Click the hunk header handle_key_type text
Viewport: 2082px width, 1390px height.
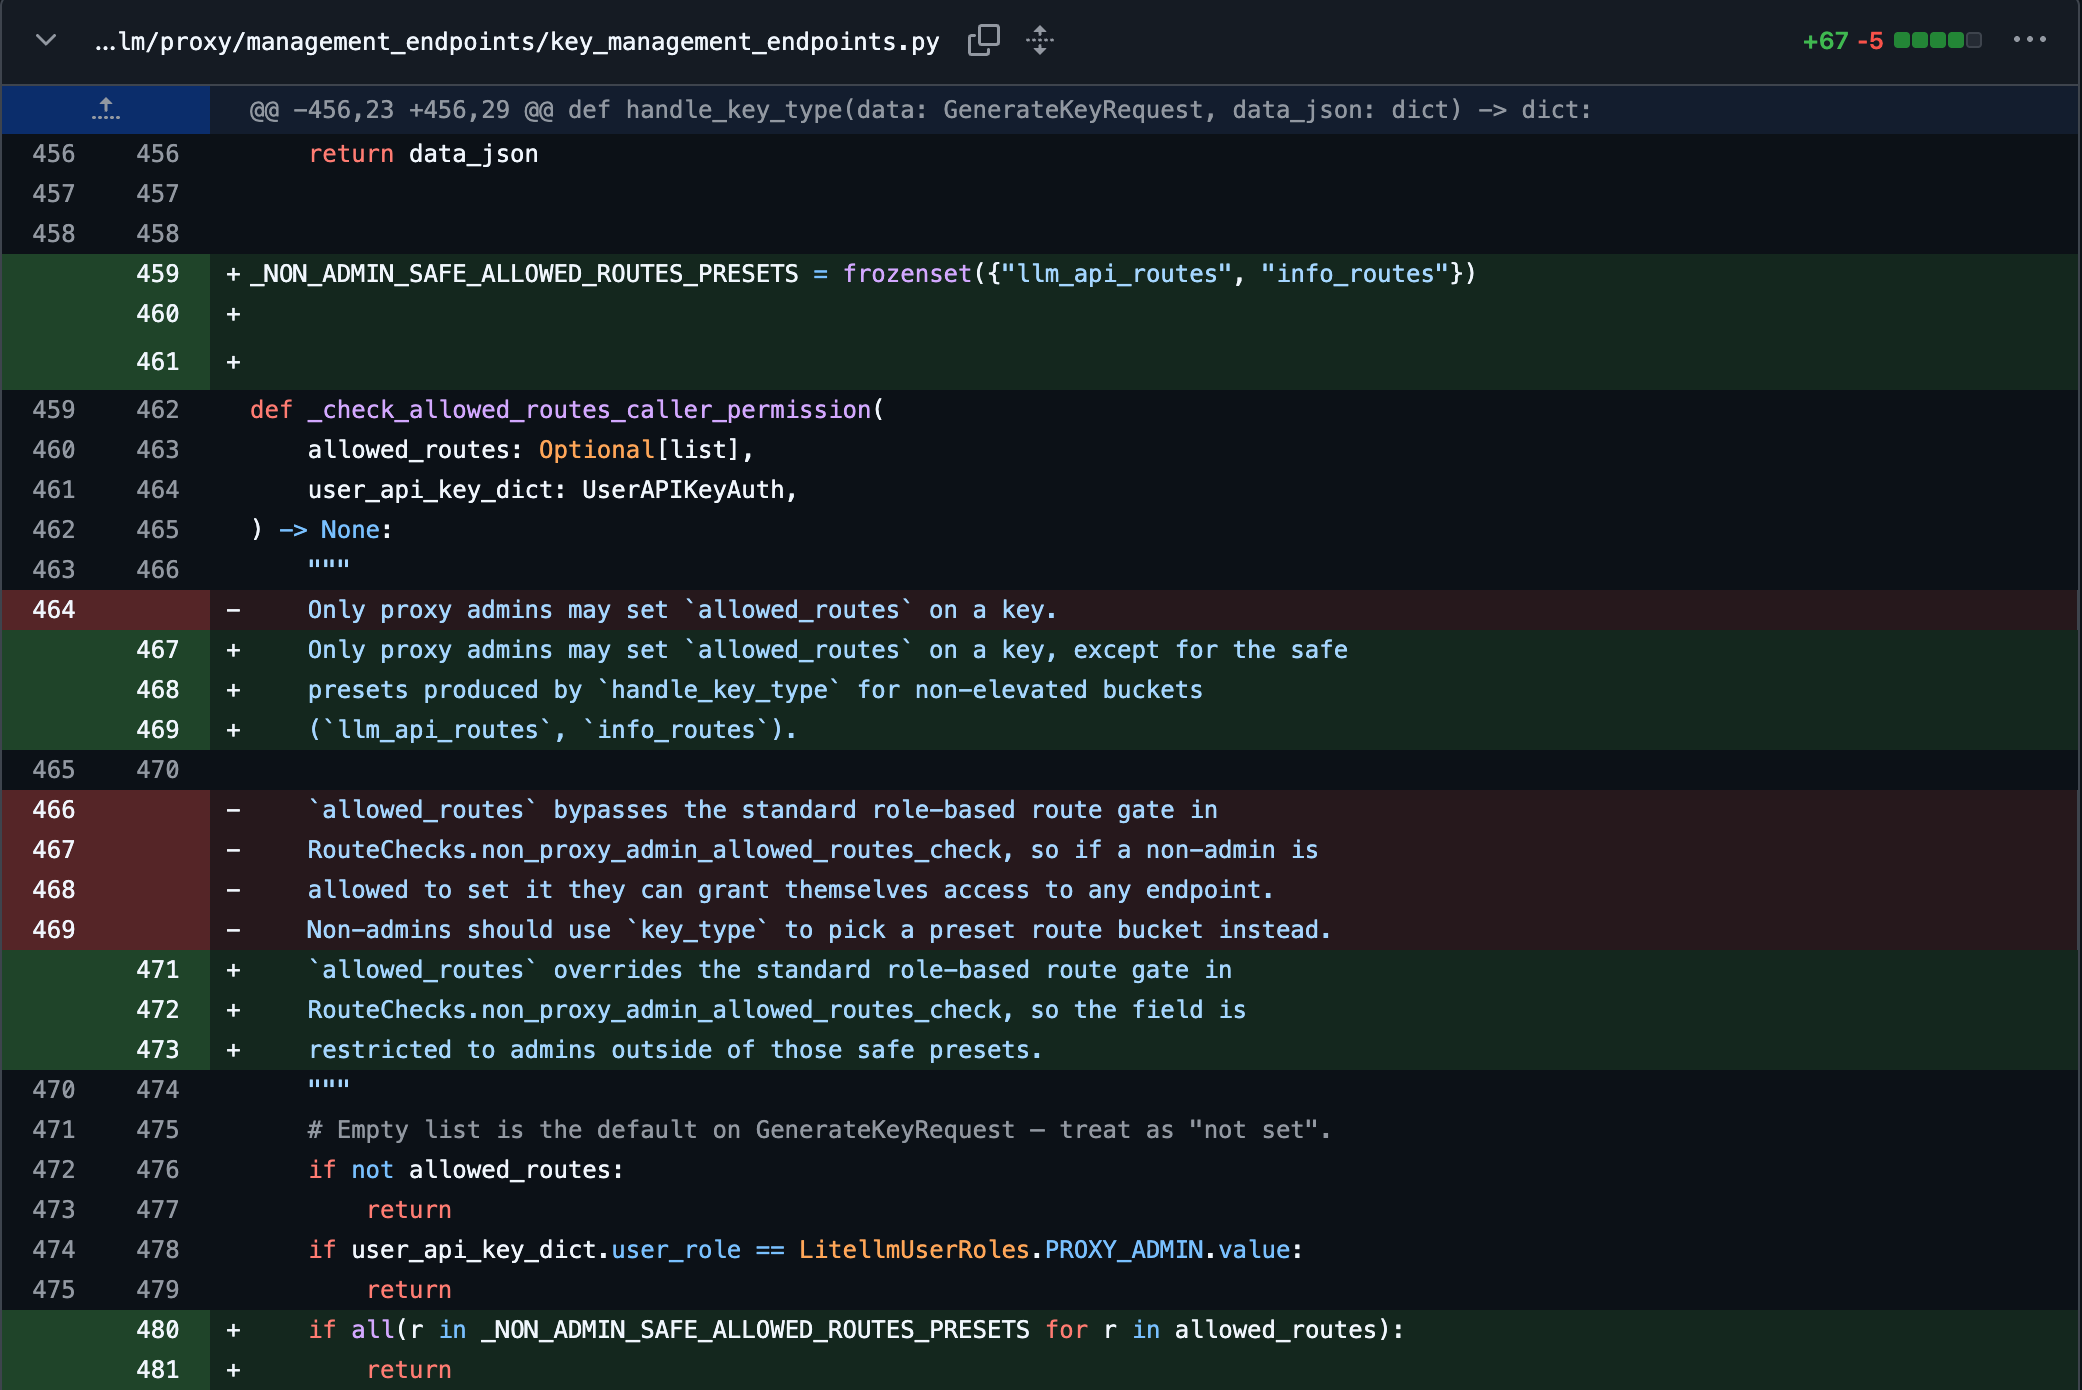[x=734, y=110]
